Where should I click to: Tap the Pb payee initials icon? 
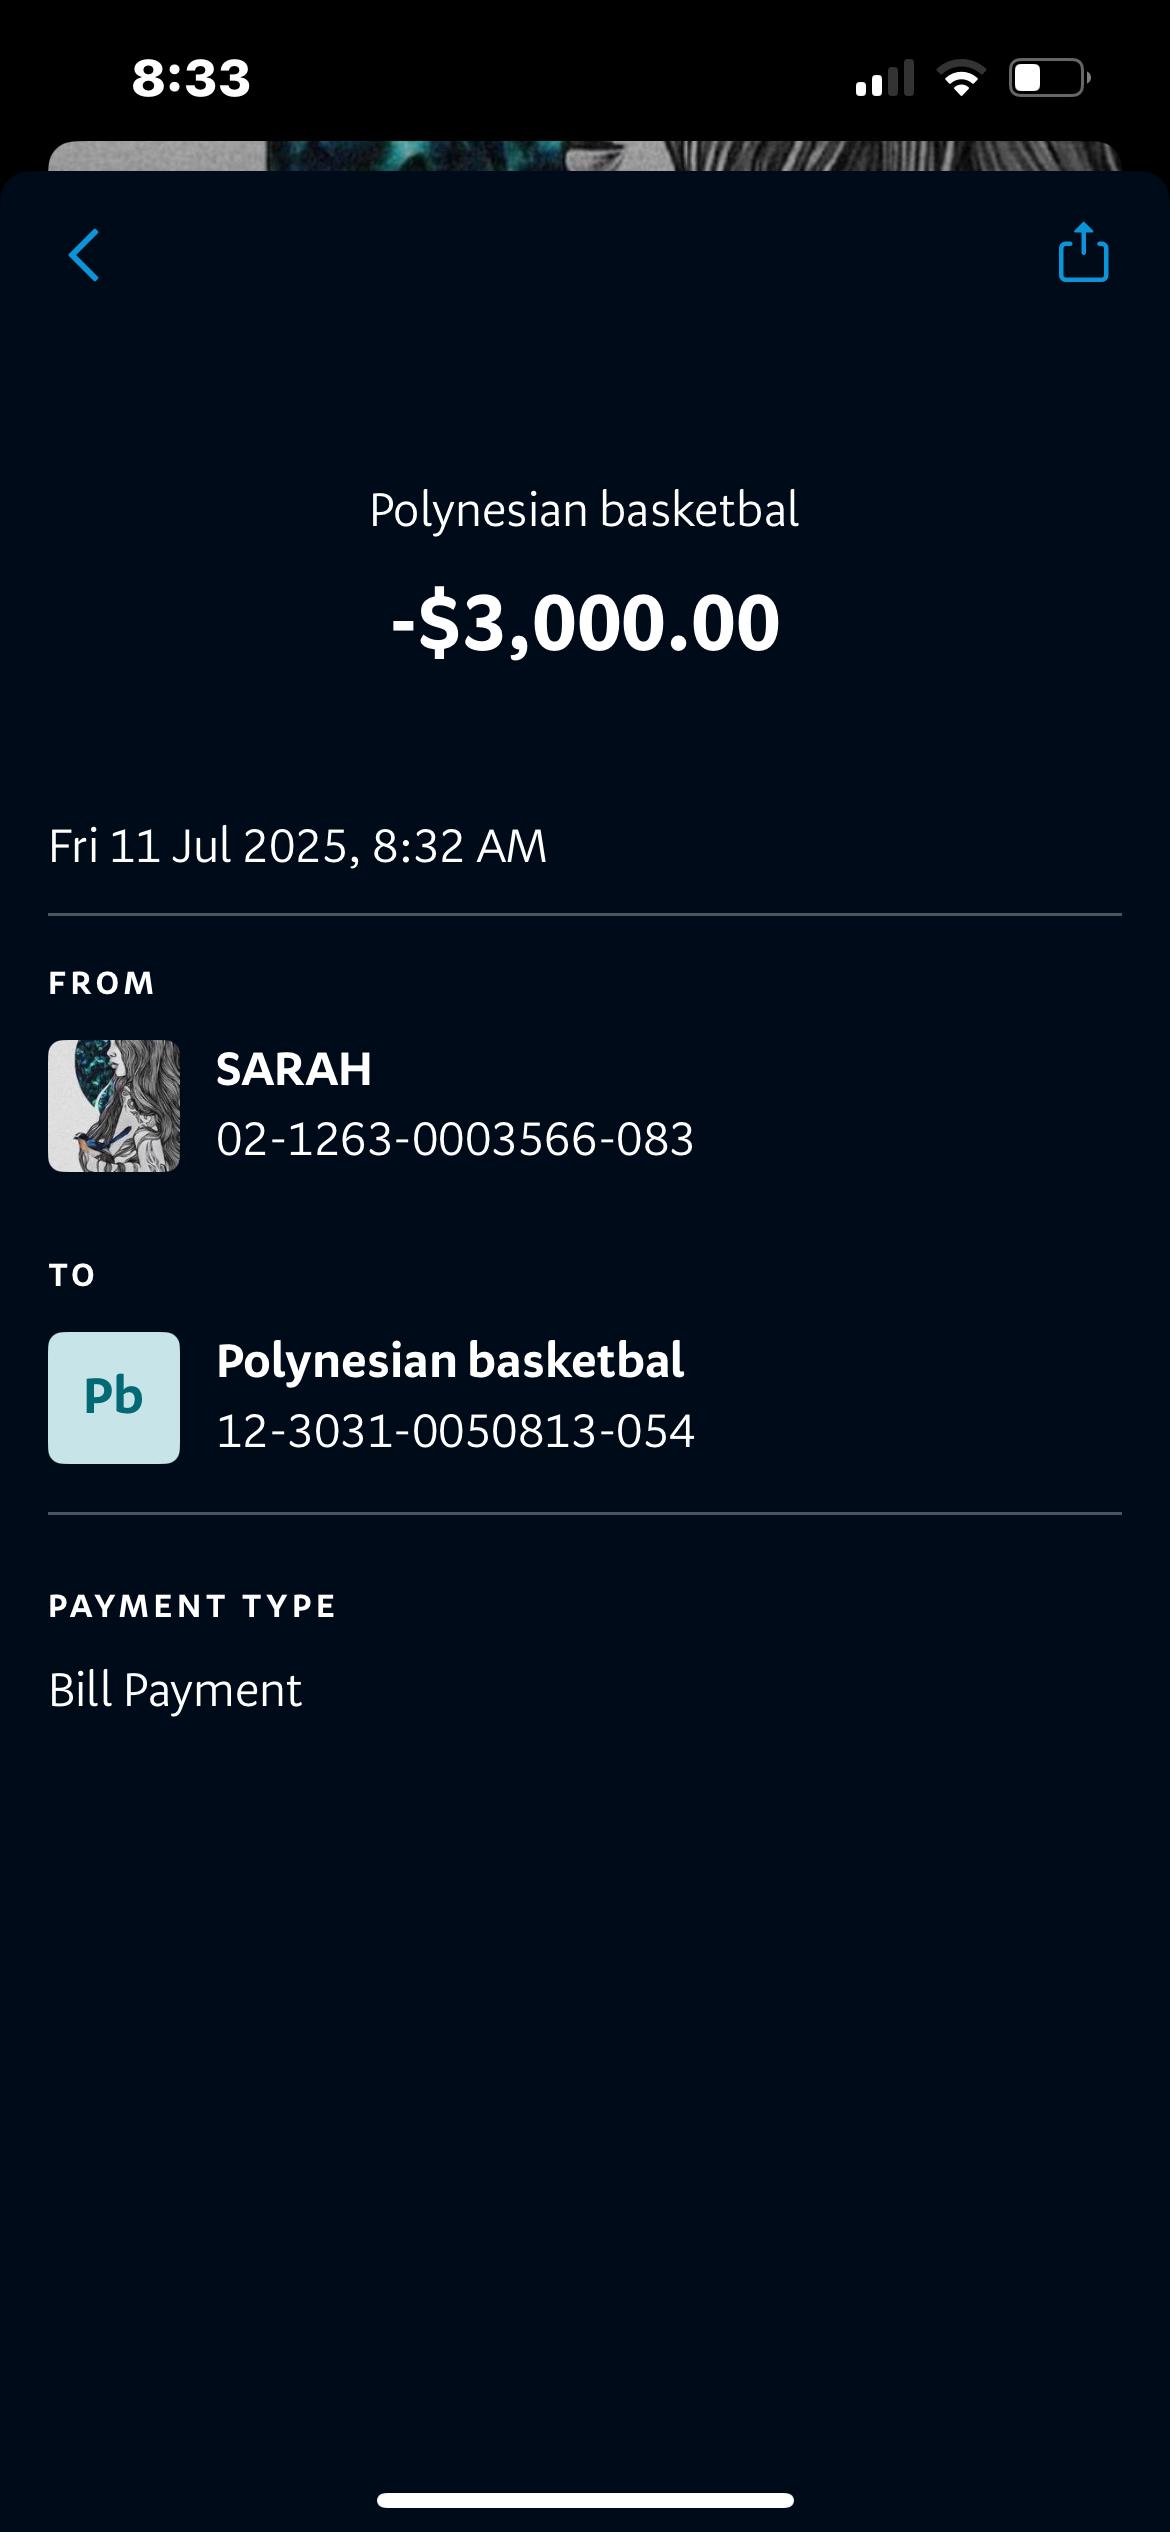pos(114,1397)
